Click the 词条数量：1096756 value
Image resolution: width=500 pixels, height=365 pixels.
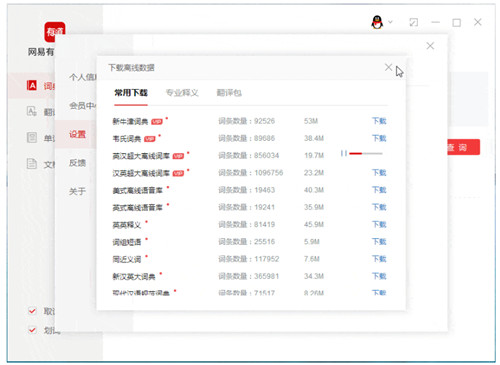point(250,172)
